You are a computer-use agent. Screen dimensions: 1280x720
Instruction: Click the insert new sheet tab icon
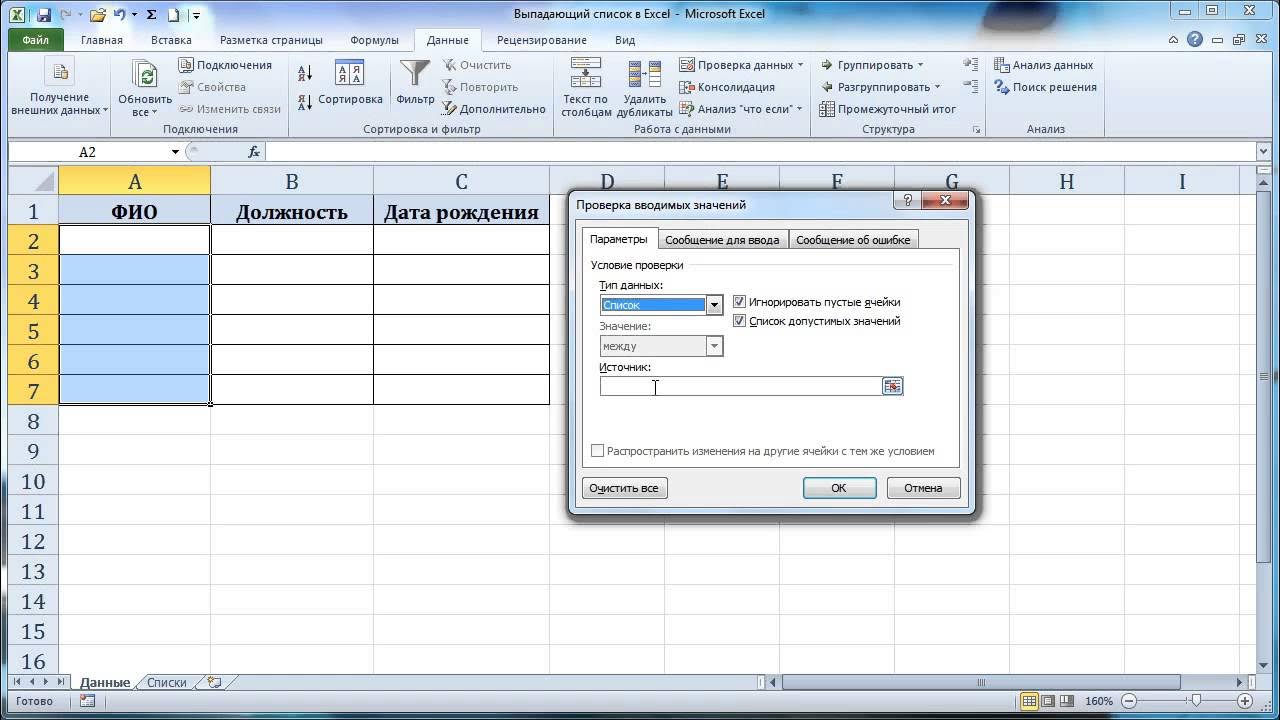214,682
